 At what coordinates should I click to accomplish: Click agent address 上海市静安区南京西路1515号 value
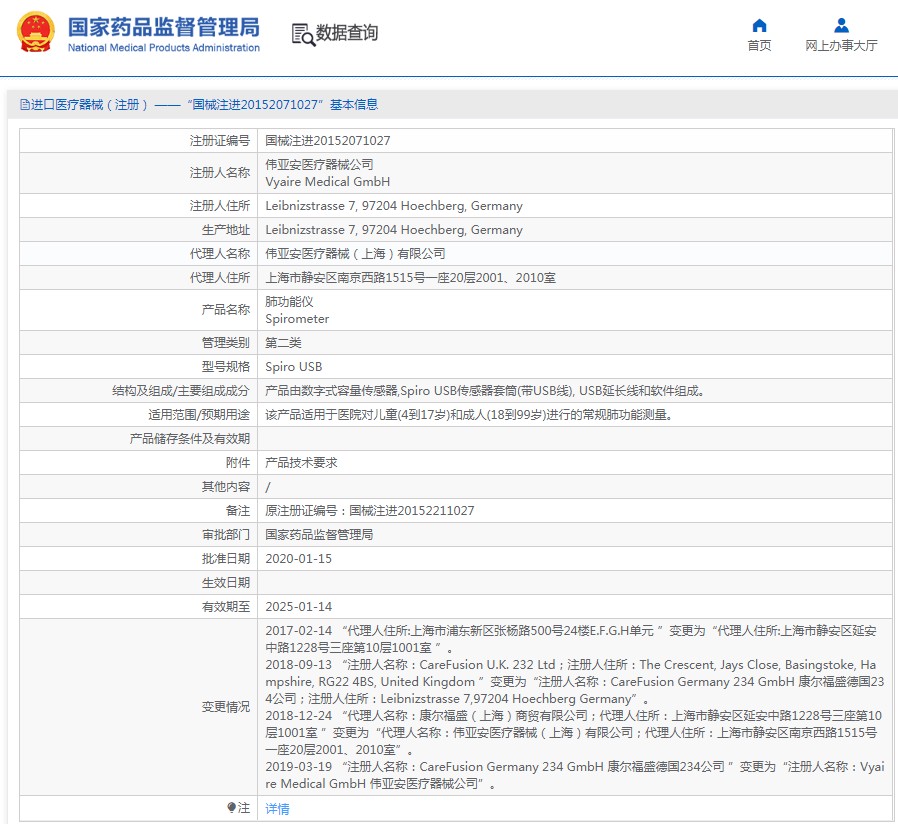tap(411, 278)
